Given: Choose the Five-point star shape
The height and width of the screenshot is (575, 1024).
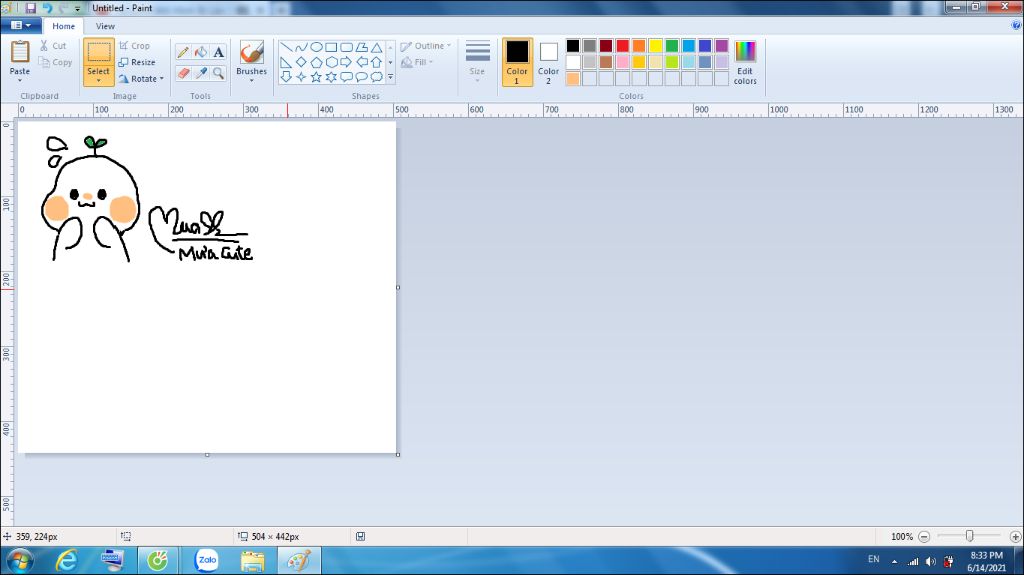Looking at the screenshot, I should pyautogui.click(x=316, y=77).
